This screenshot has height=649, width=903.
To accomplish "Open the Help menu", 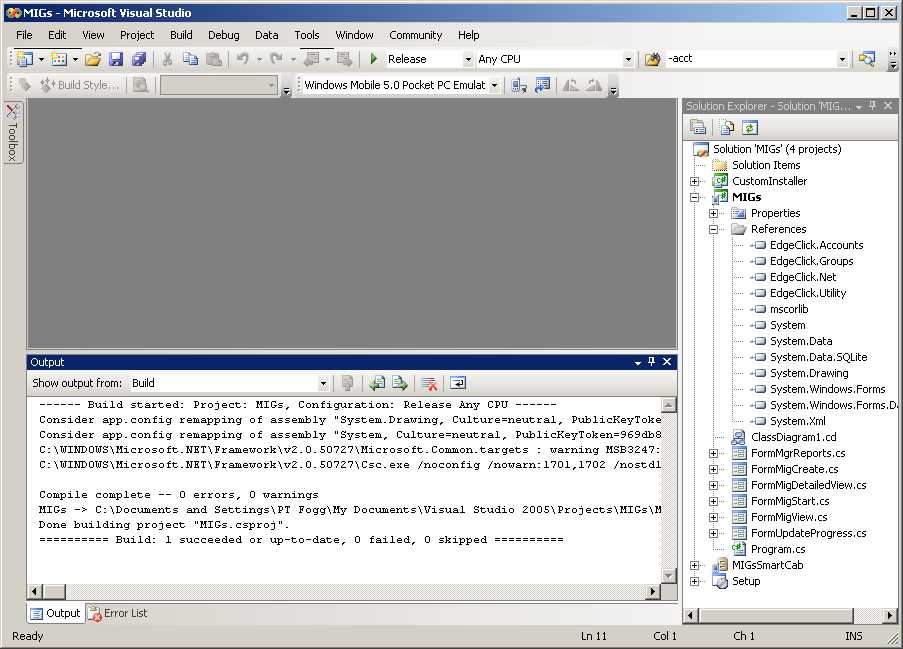I will 468,35.
